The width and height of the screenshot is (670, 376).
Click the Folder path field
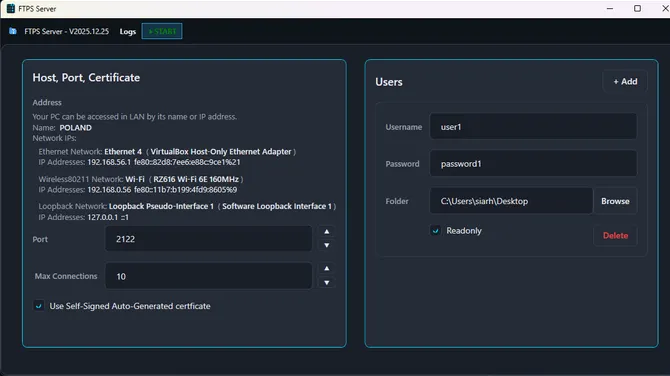pos(511,201)
